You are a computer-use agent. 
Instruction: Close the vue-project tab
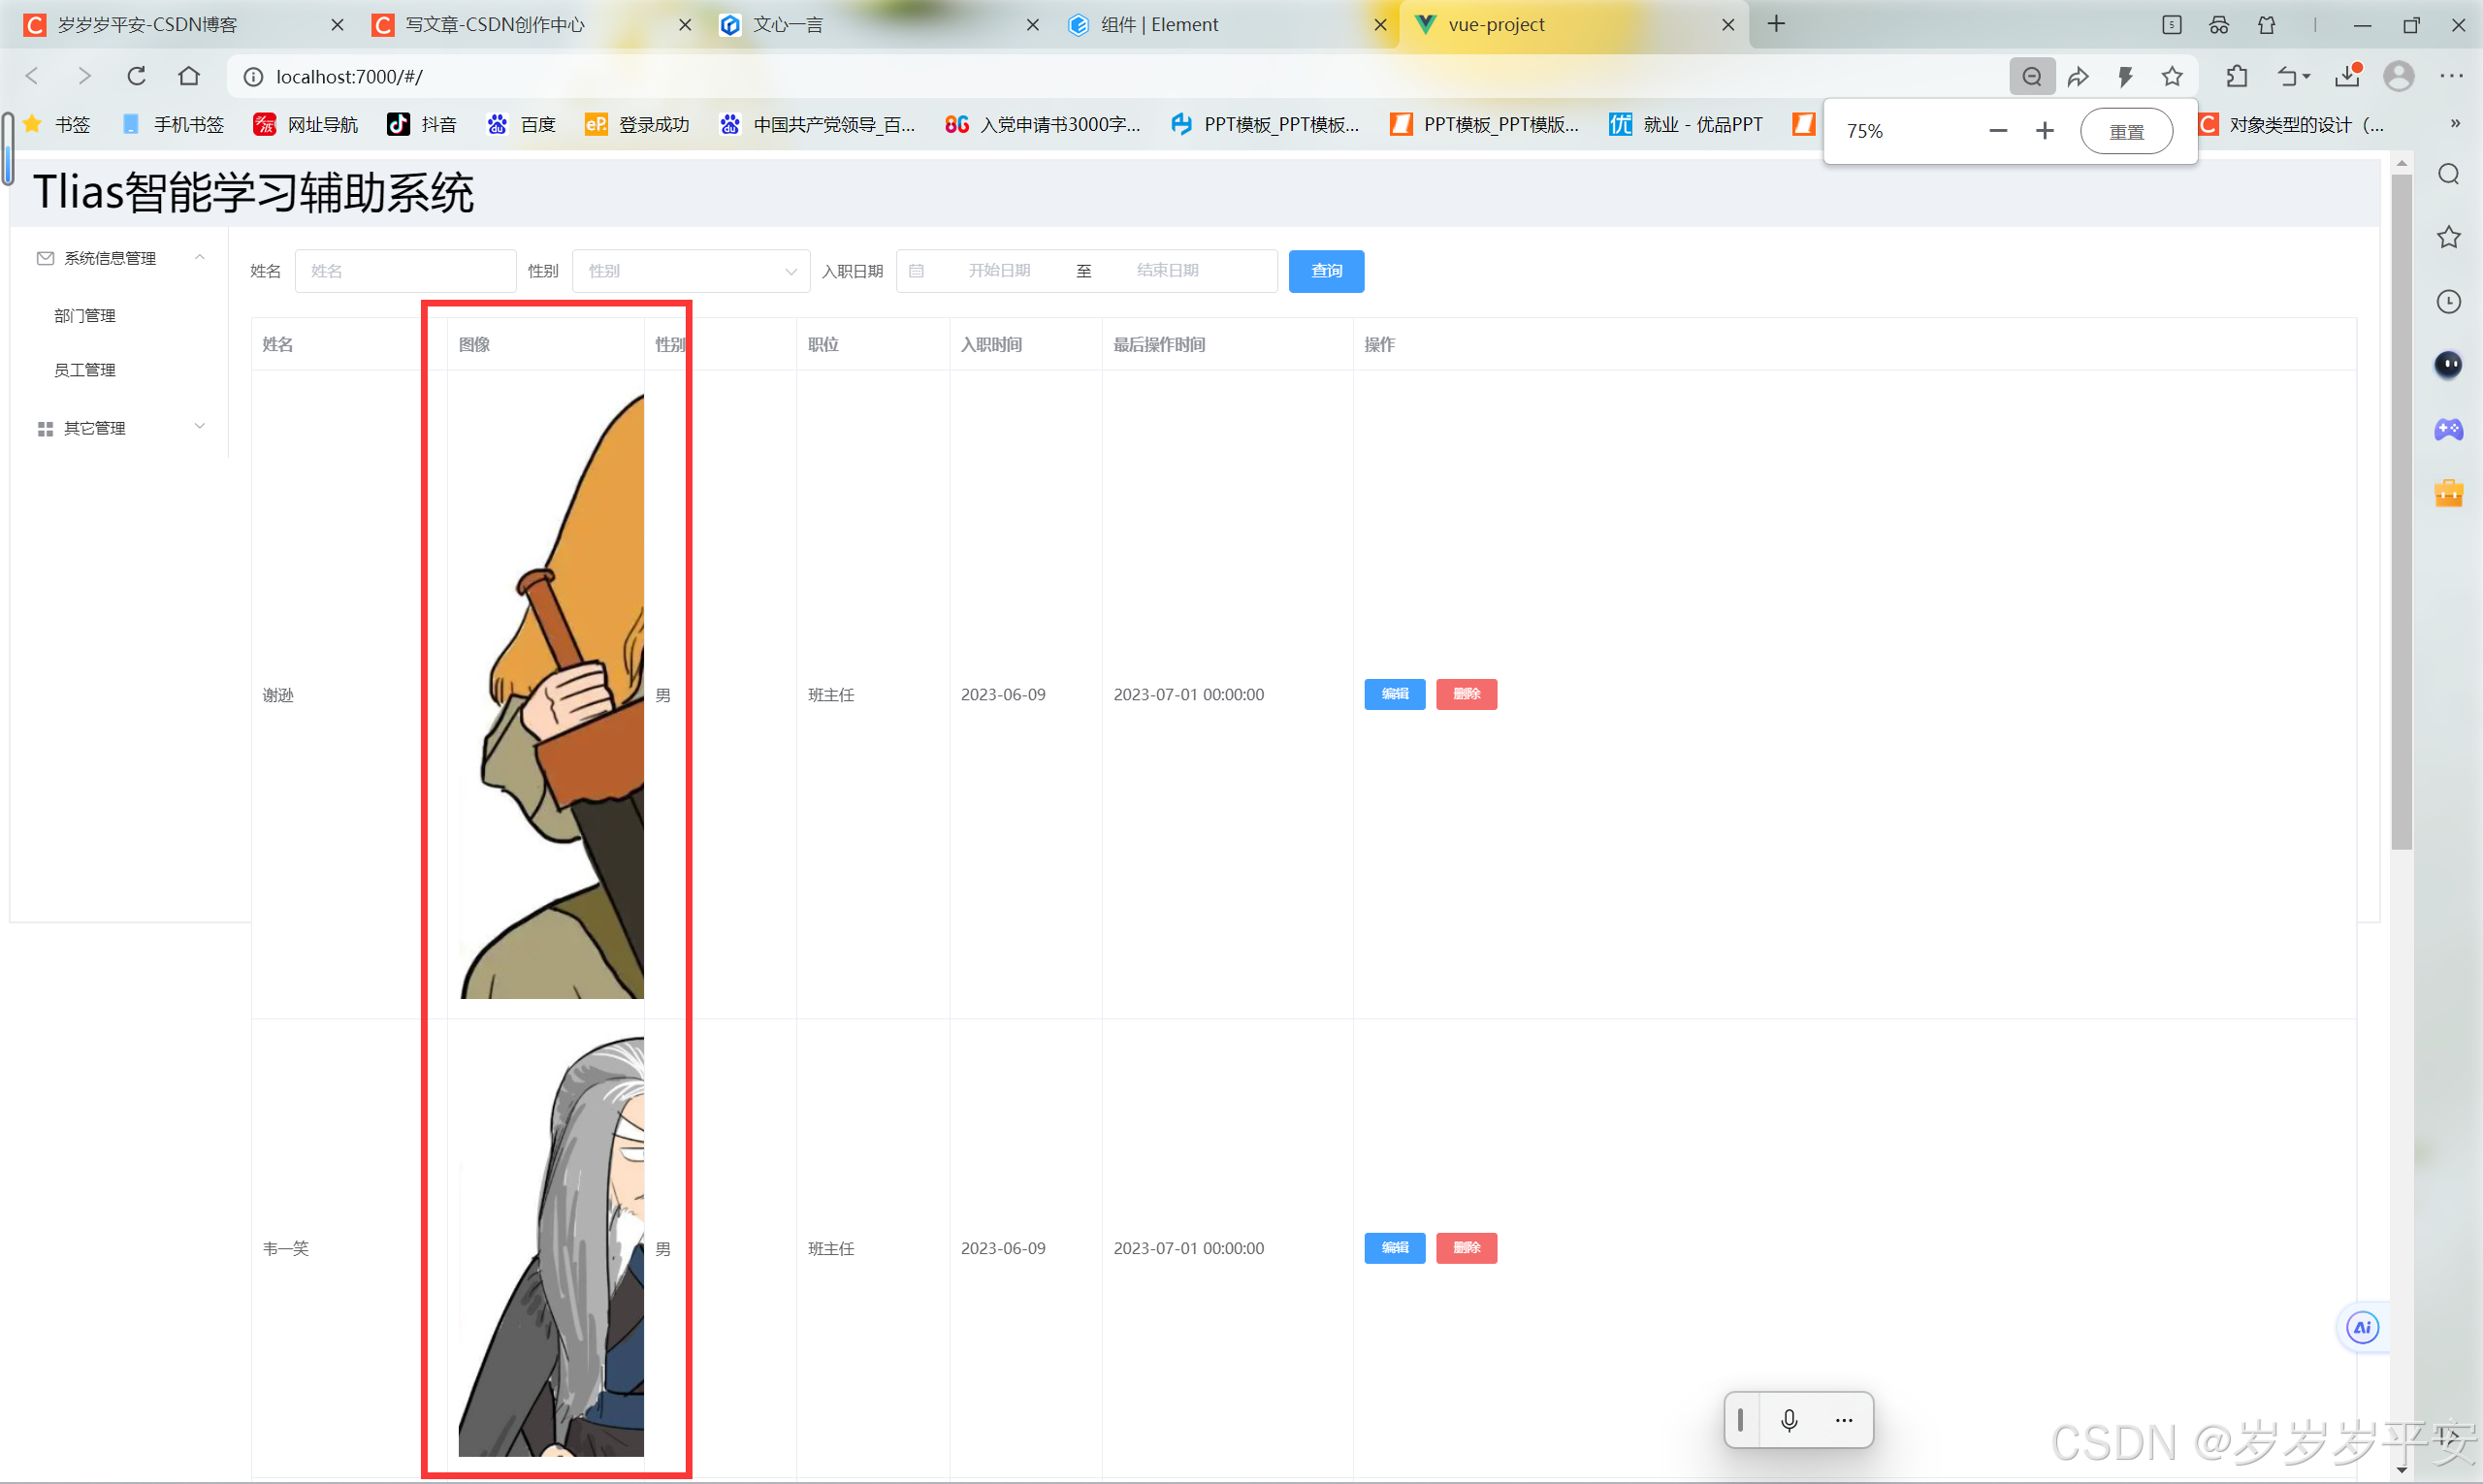tap(1728, 25)
